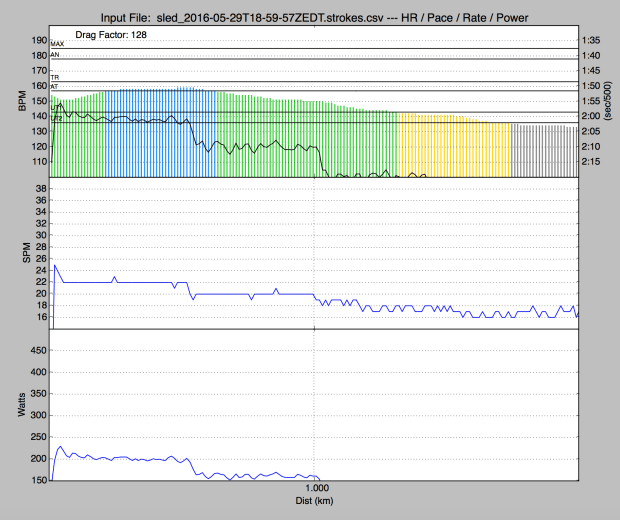Select the AN zone label
Screen dimensions: 620x520
(55, 55)
